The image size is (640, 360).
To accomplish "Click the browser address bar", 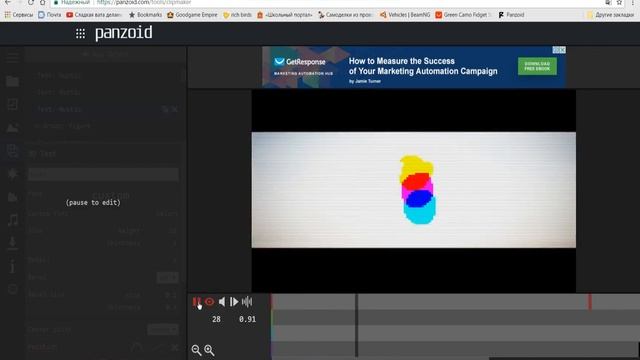I will 327,2.
